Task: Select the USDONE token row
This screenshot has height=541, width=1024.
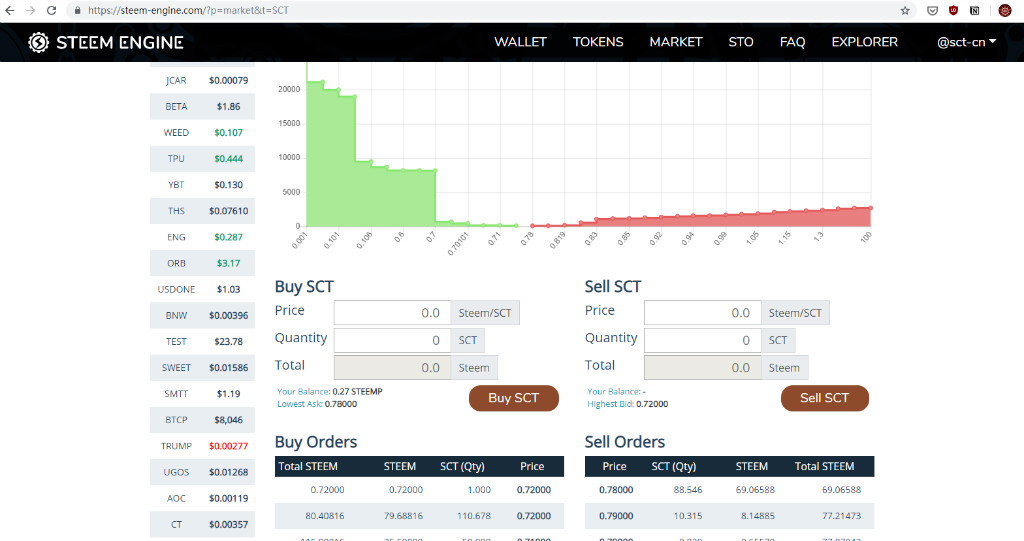Action: tap(202, 289)
